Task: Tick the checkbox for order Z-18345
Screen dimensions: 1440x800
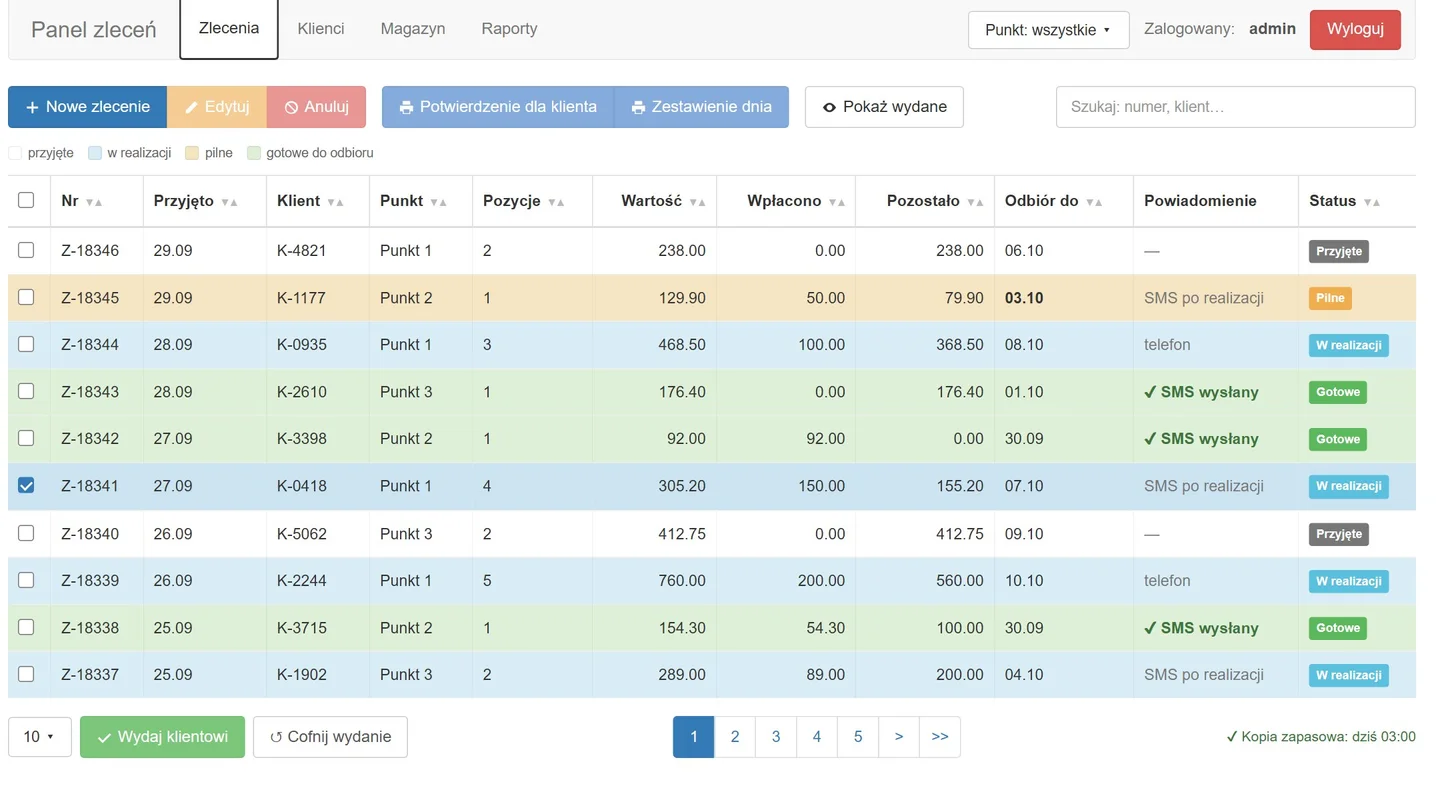Action: coord(26,297)
